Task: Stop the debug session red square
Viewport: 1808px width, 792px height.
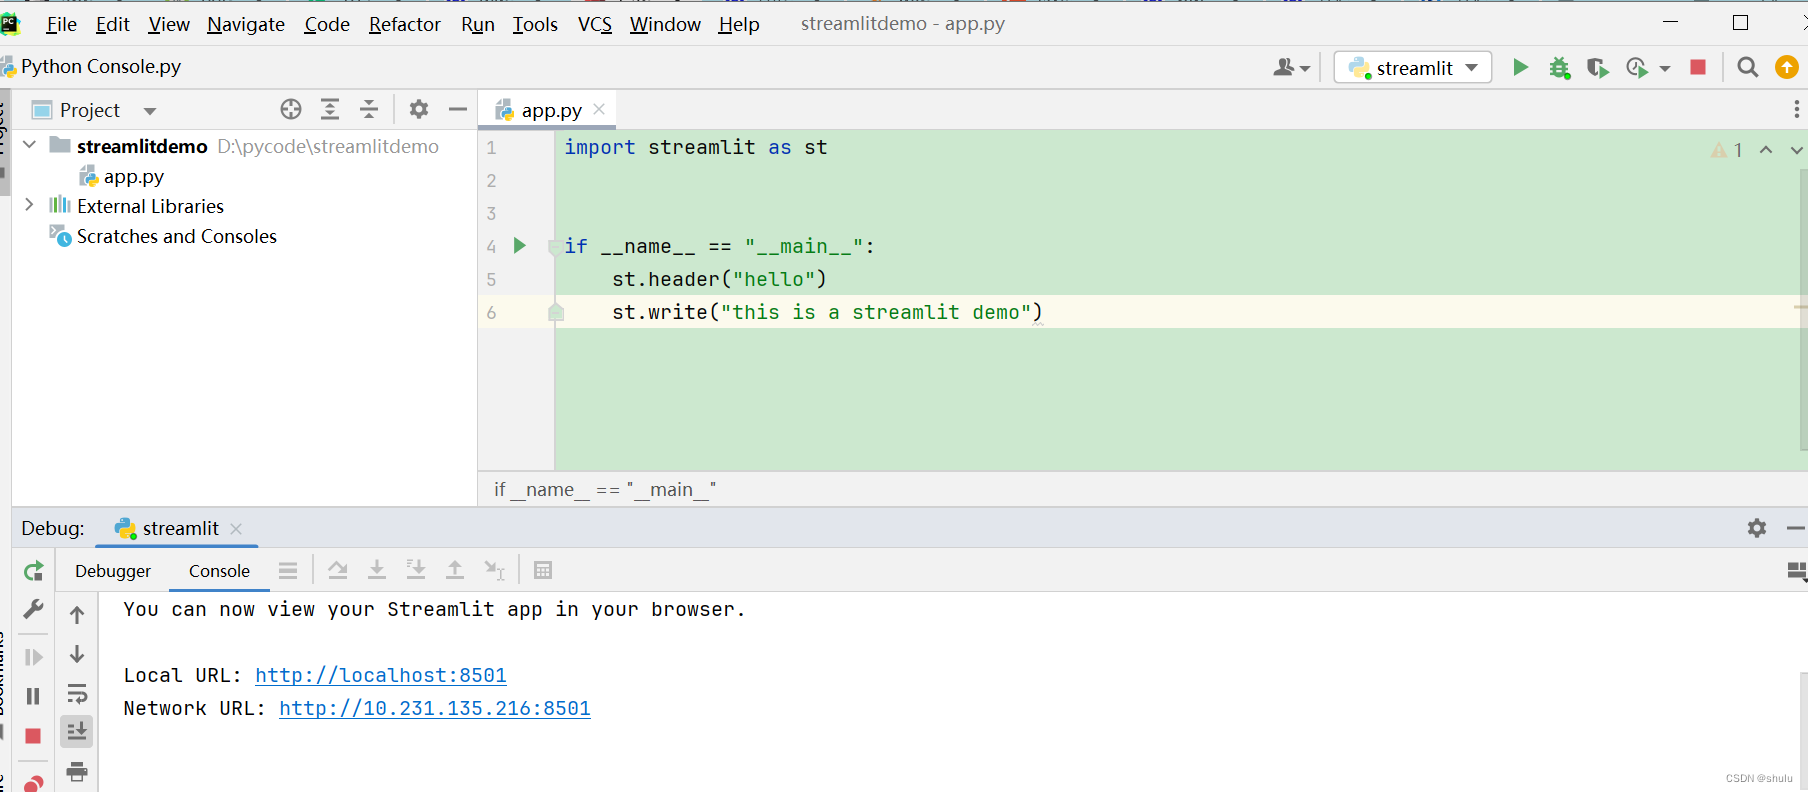Action: pyautogui.click(x=33, y=736)
